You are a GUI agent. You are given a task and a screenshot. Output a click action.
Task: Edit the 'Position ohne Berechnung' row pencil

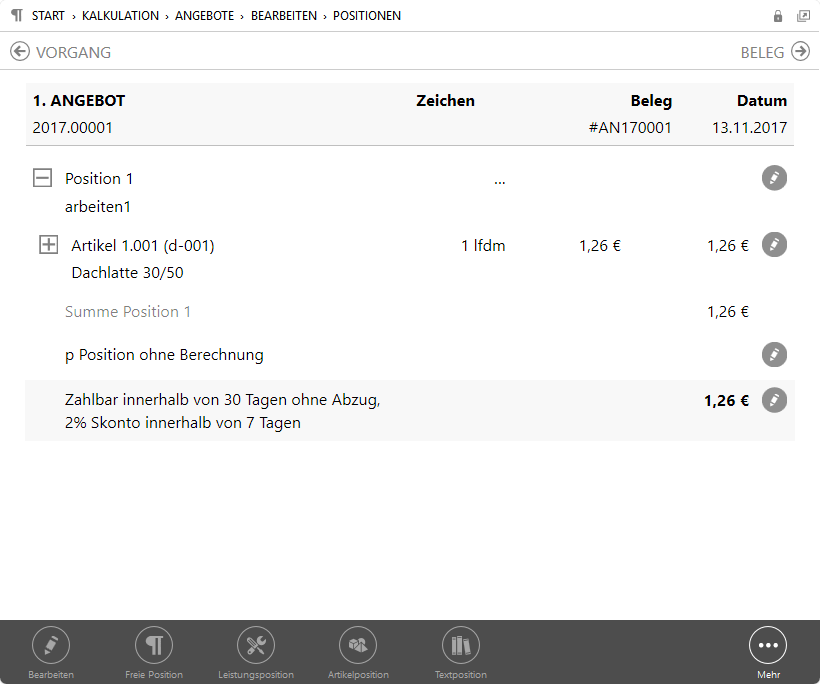(x=774, y=355)
